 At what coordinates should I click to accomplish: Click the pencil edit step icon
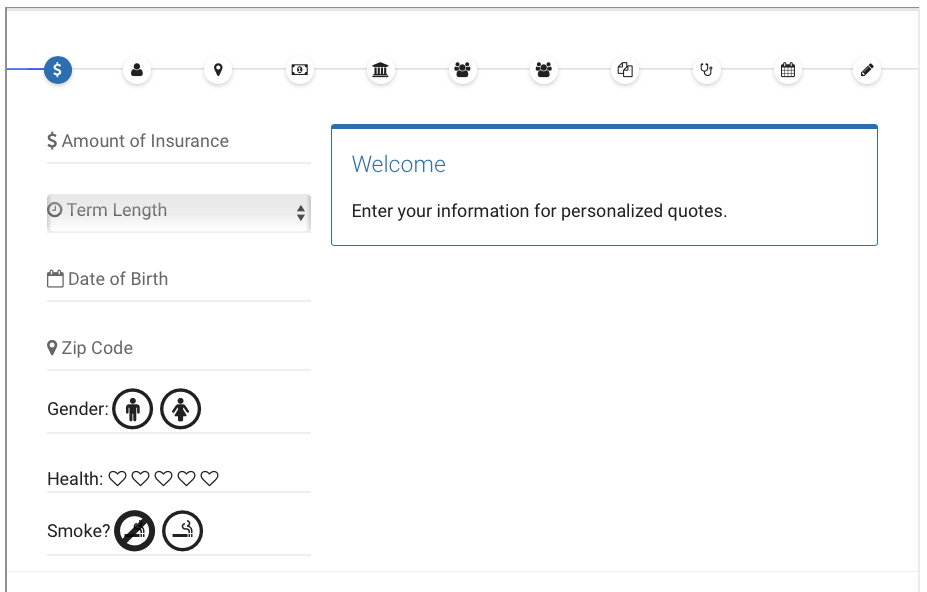[867, 70]
